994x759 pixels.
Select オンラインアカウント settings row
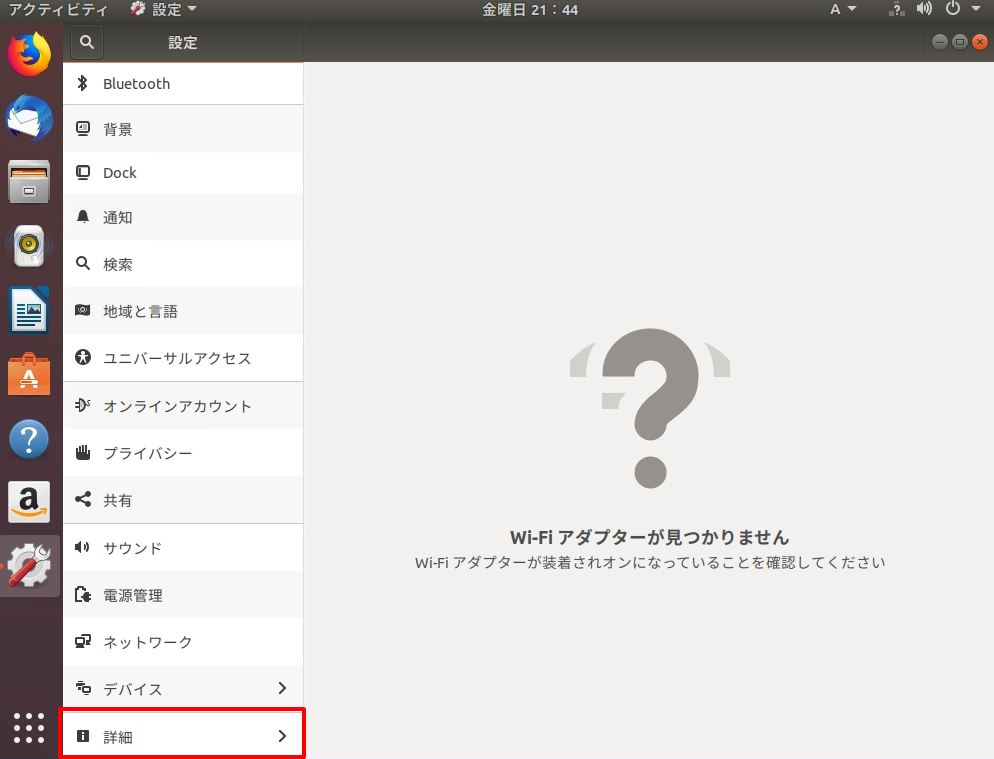(183, 405)
